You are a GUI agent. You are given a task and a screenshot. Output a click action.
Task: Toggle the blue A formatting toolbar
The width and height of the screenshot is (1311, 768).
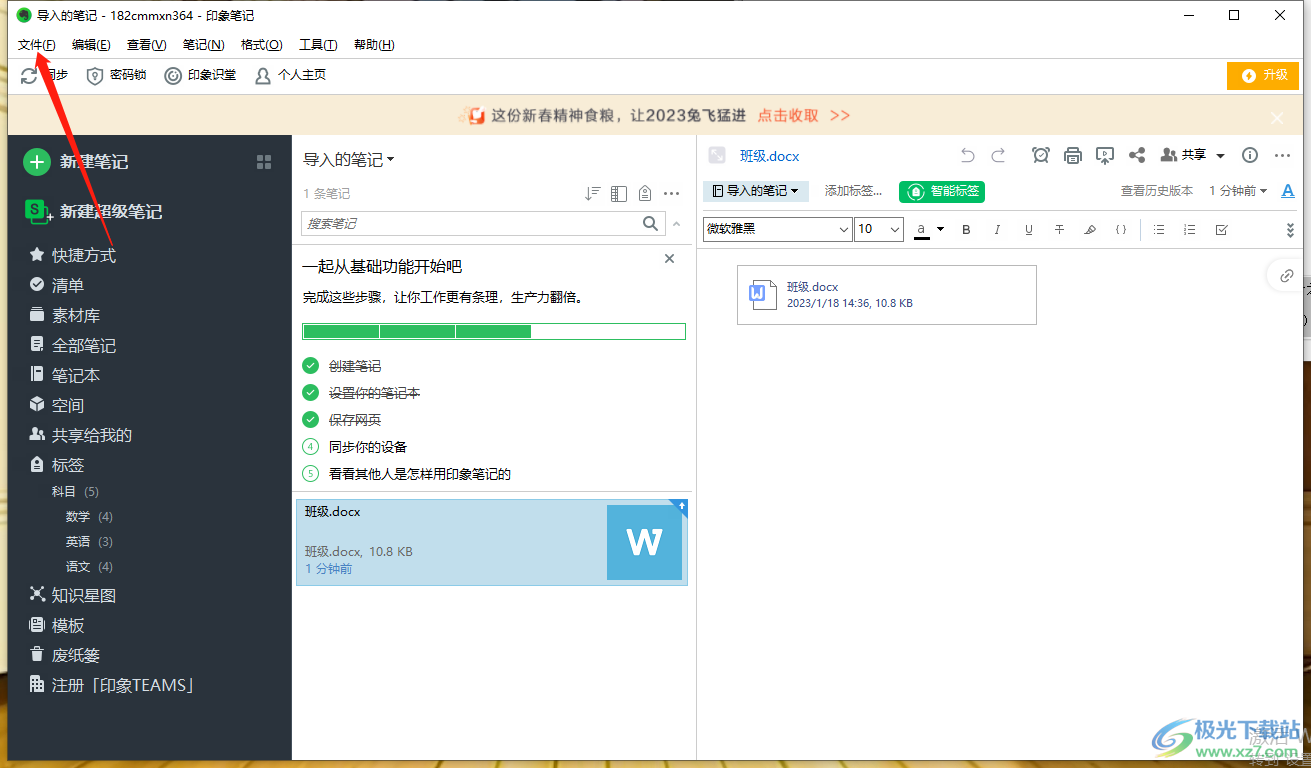(1288, 191)
